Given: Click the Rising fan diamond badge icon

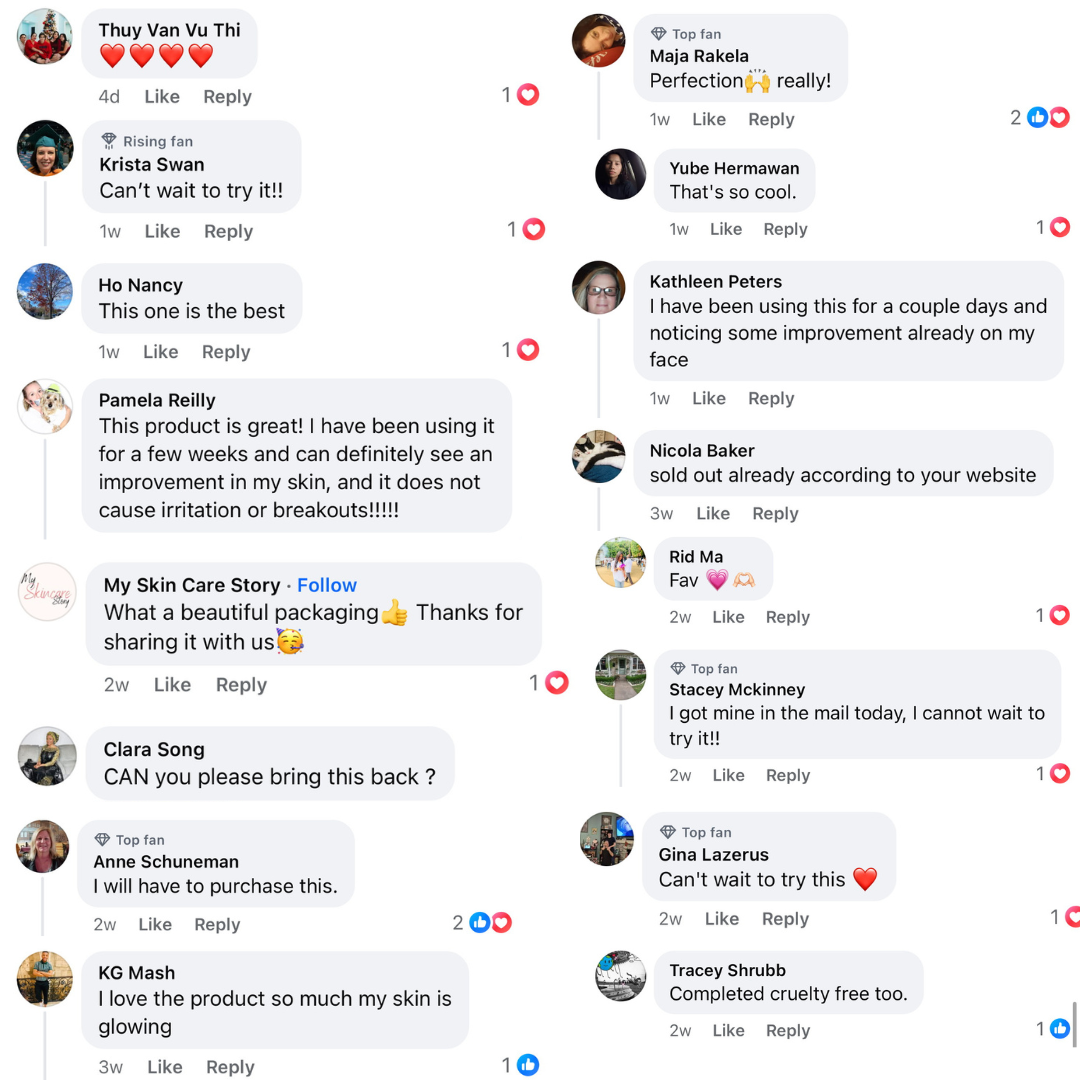Looking at the screenshot, I should 109,141.
